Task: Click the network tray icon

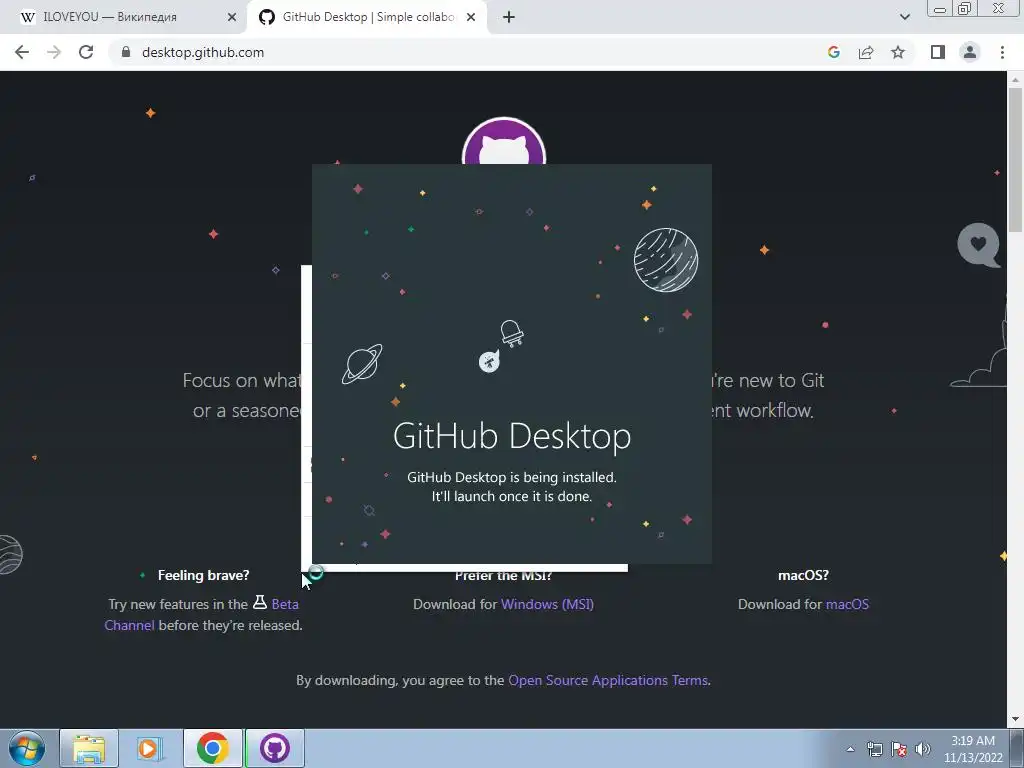Action: point(874,749)
